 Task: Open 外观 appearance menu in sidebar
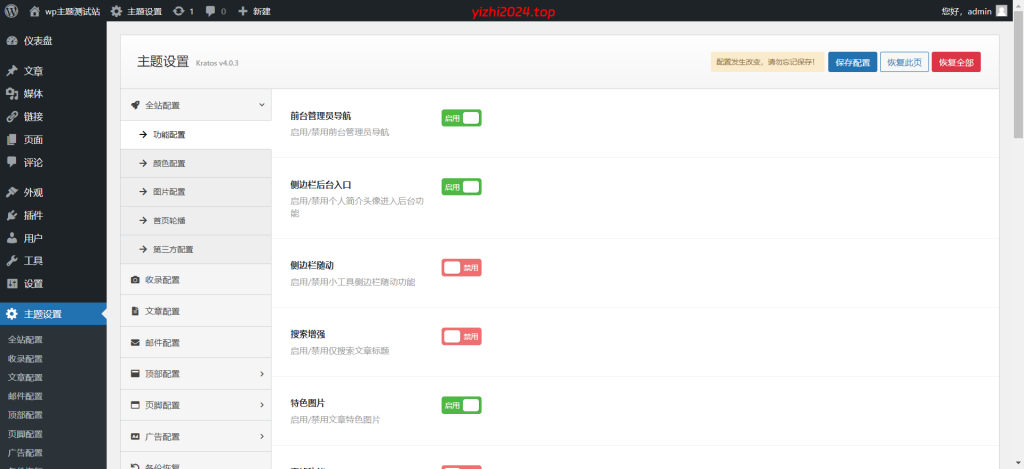tap(33, 192)
